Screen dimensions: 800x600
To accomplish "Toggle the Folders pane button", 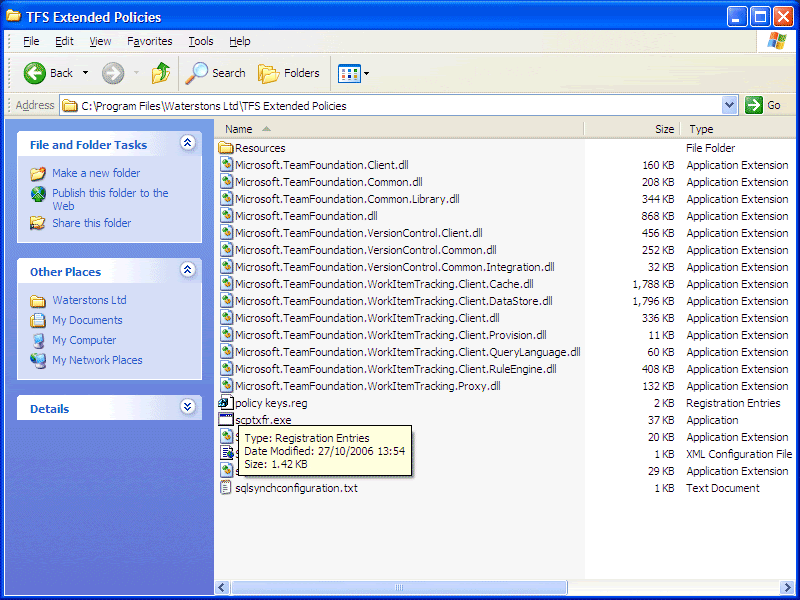I will pyautogui.click(x=289, y=73).
